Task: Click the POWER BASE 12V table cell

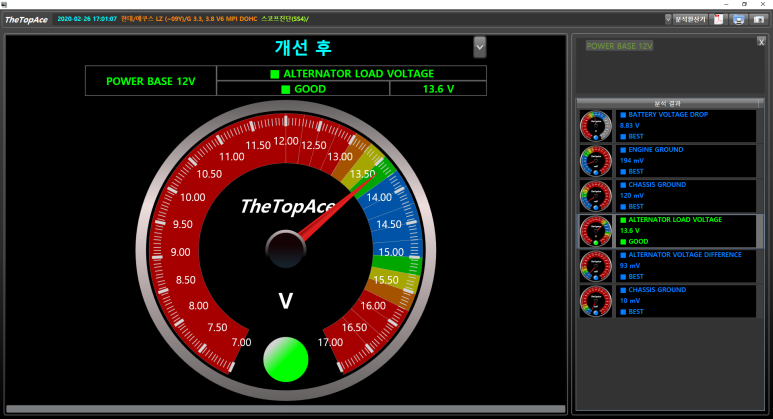Action: (151, 81)
